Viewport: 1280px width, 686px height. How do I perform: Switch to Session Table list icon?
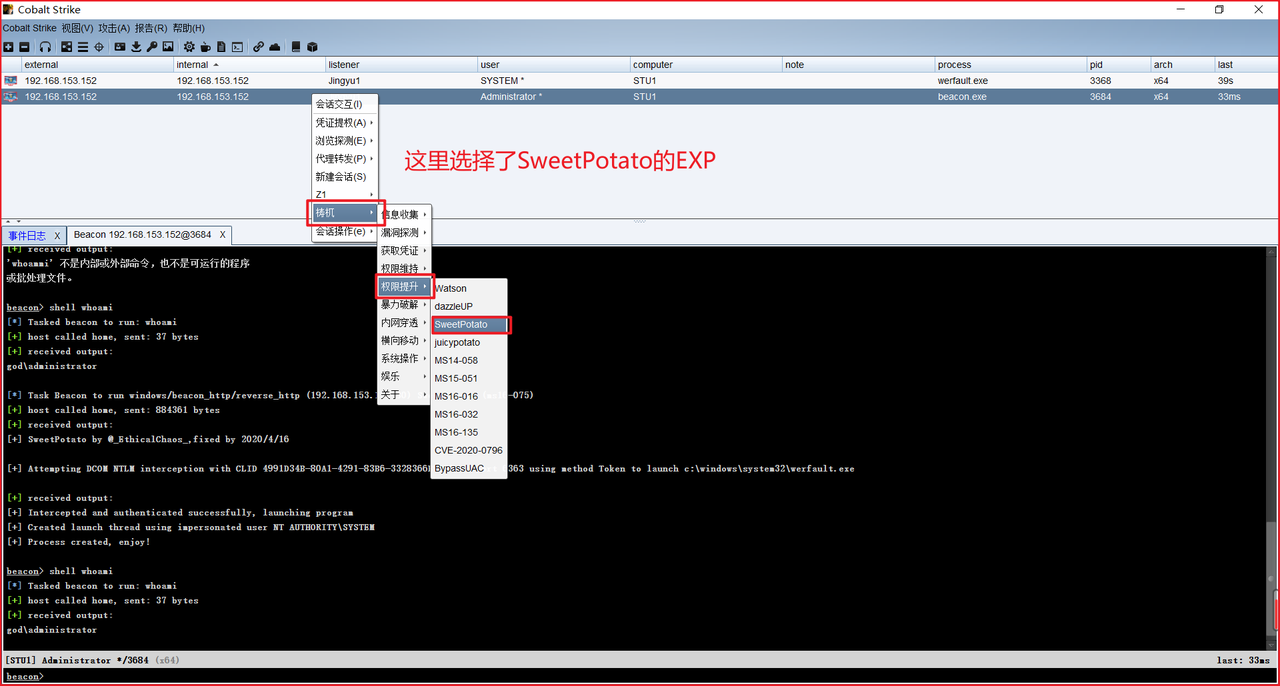point(83,47)
